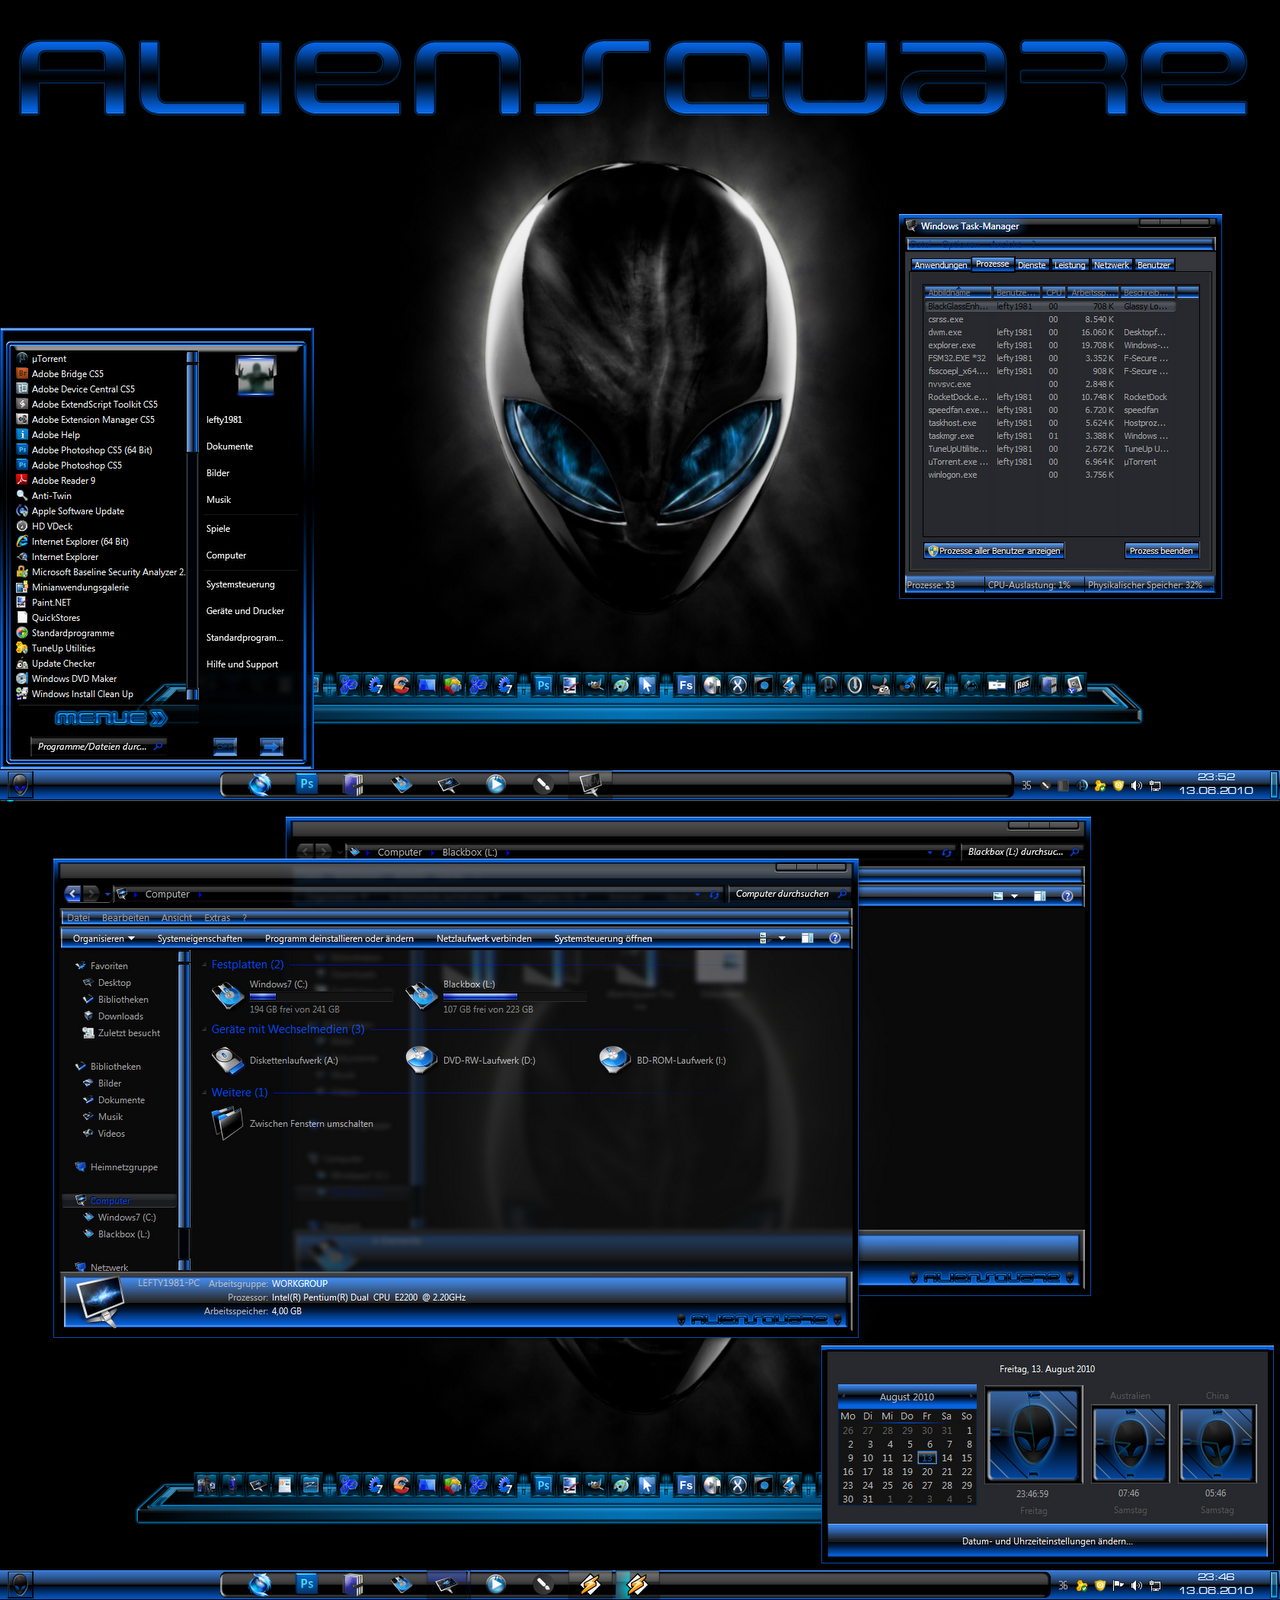The image size is (1280, 1600).
Task: Switch to Anwendungen tab in Task-Manager
Action: click(x=941, y=265)
